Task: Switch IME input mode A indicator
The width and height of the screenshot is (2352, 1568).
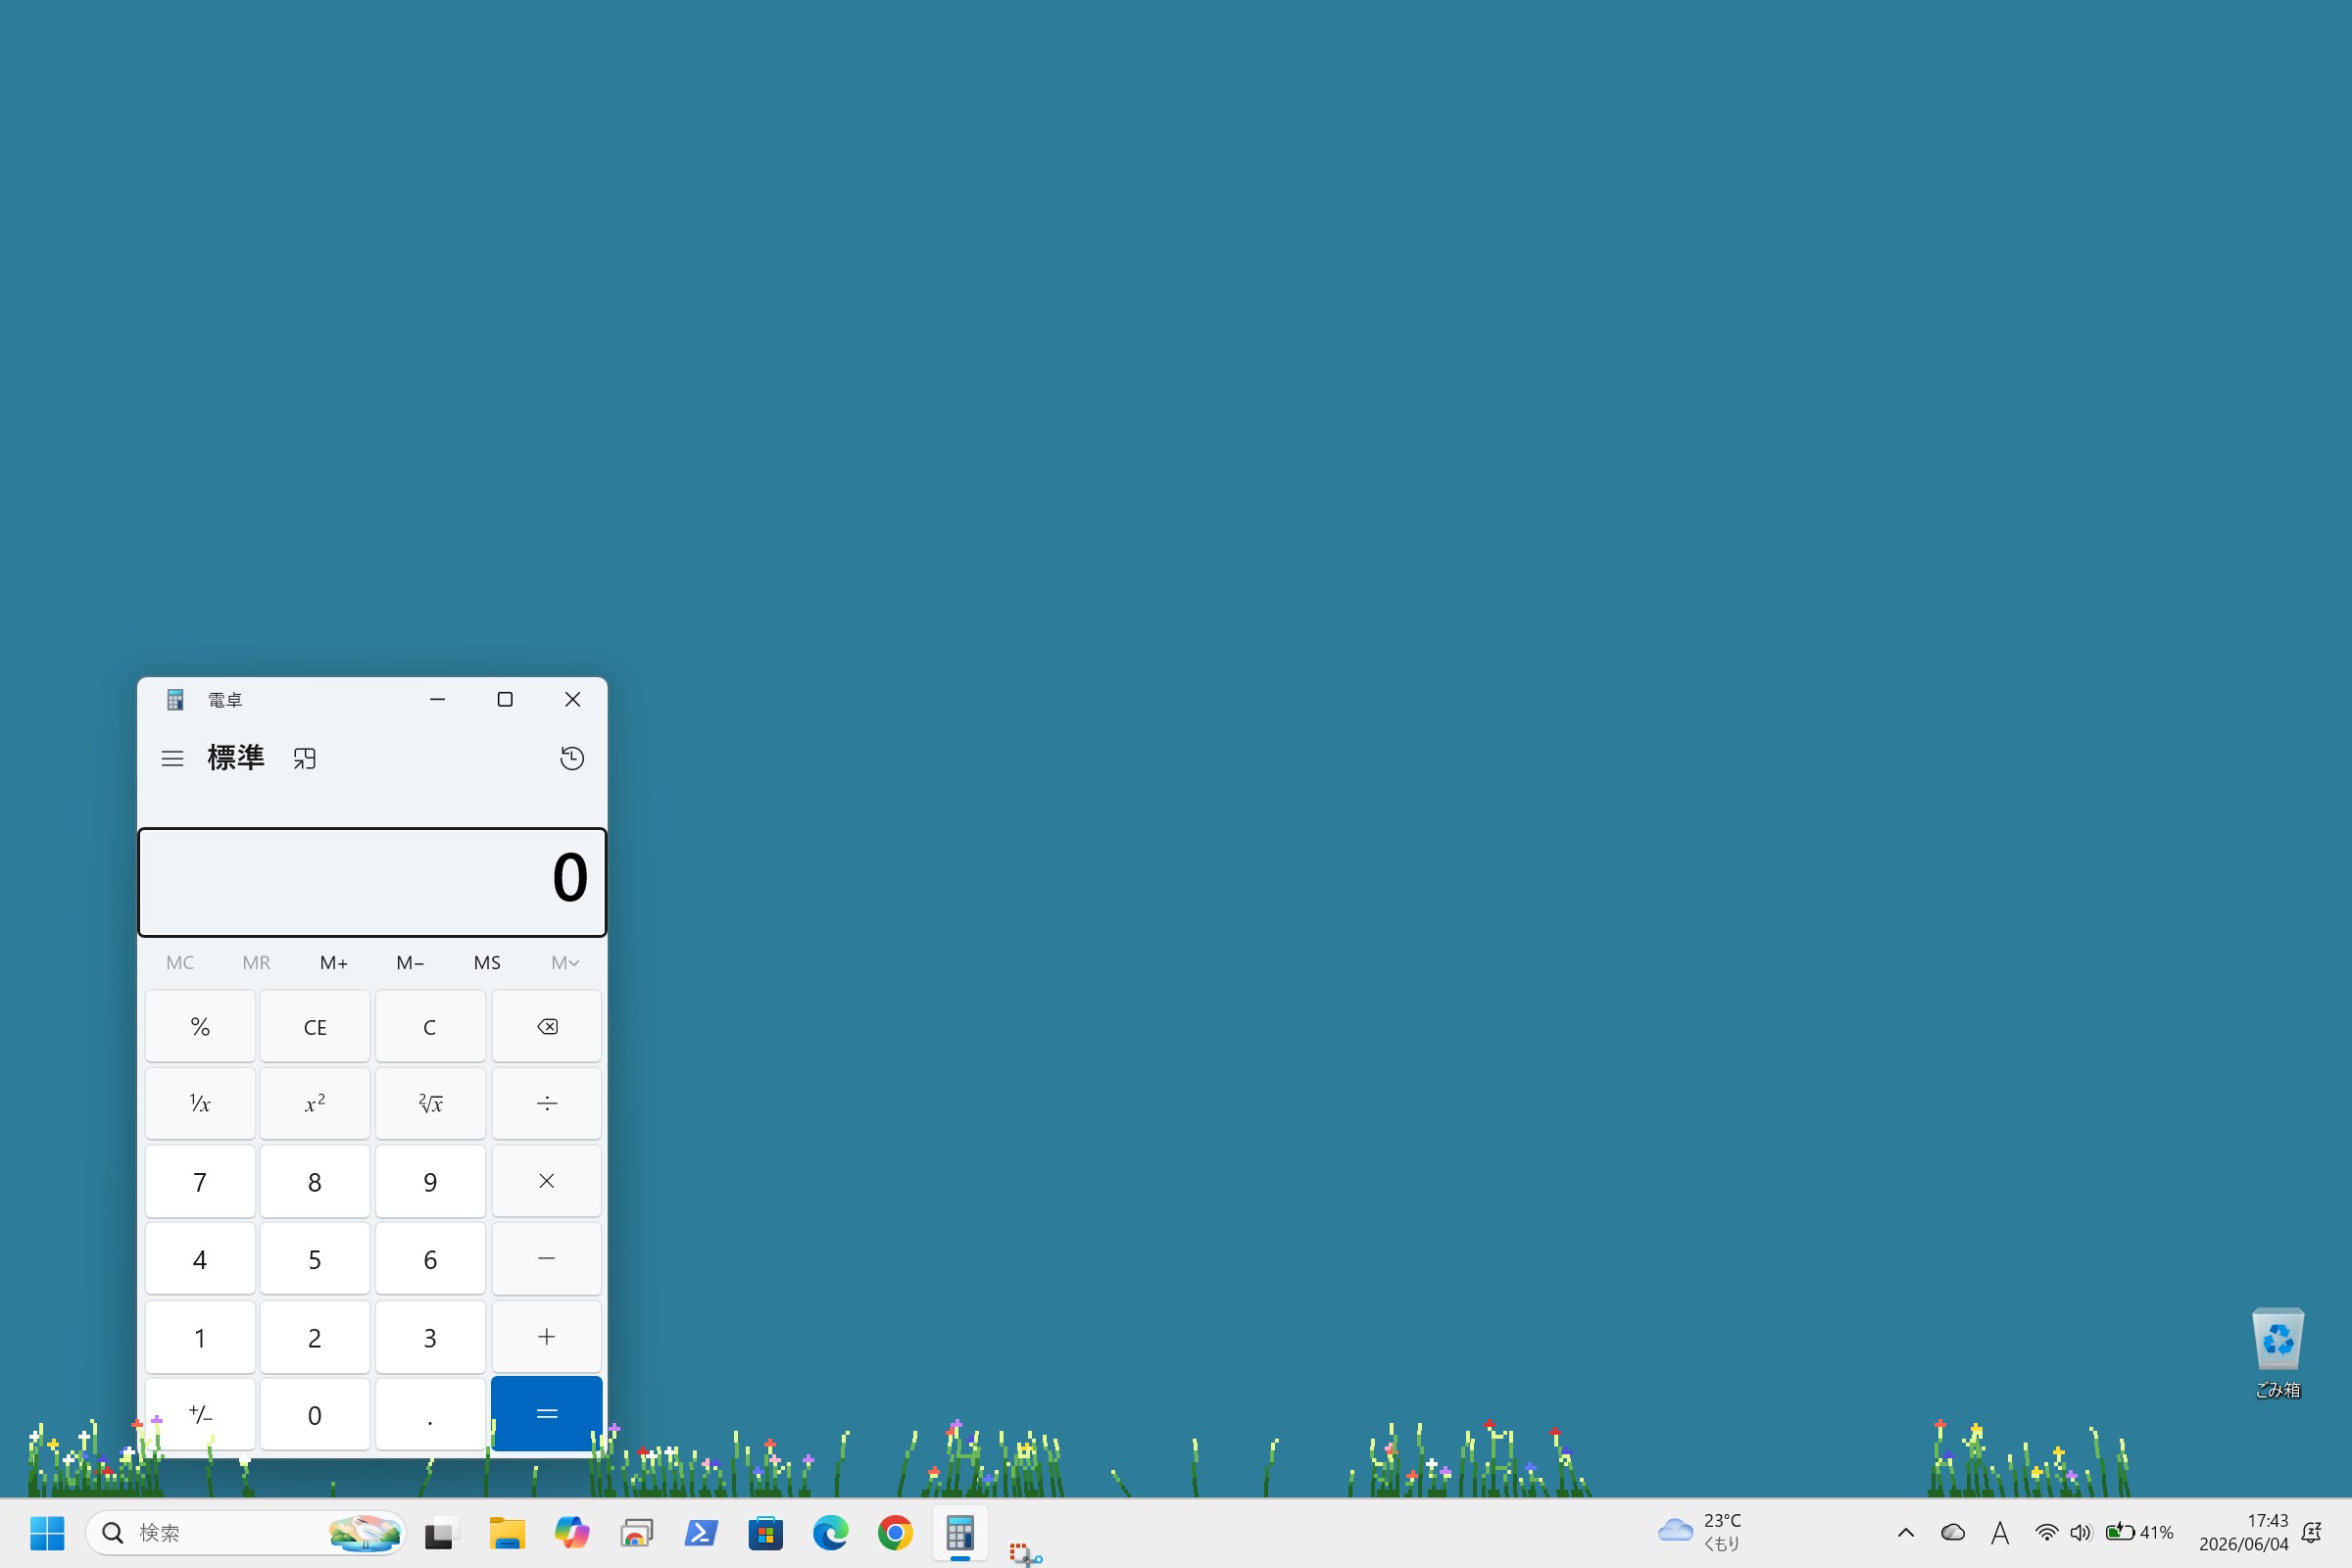Action: [x=1999, y=1532]
